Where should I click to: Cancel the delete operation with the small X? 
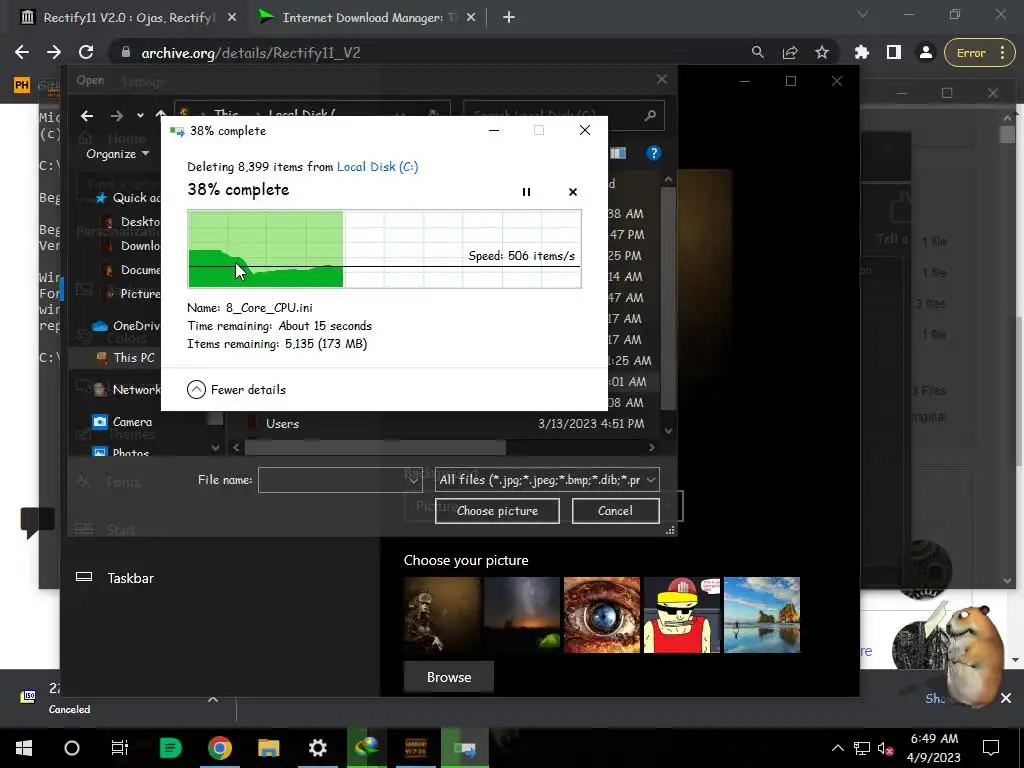(573, 192)
